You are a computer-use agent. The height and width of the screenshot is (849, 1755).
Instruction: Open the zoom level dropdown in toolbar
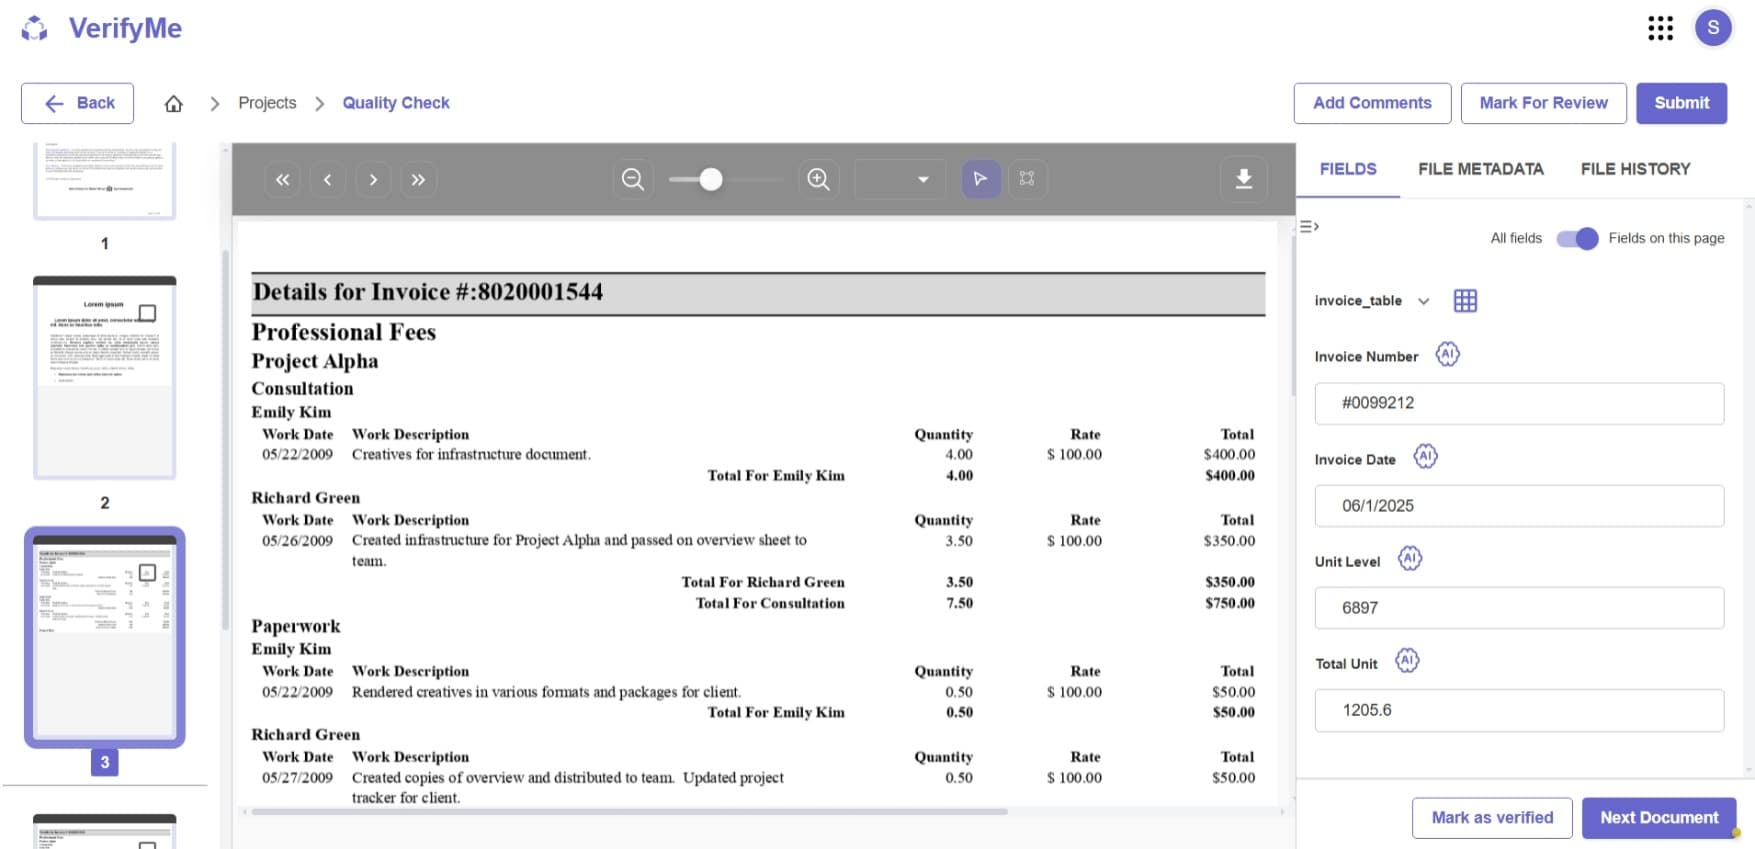(922, 180)
